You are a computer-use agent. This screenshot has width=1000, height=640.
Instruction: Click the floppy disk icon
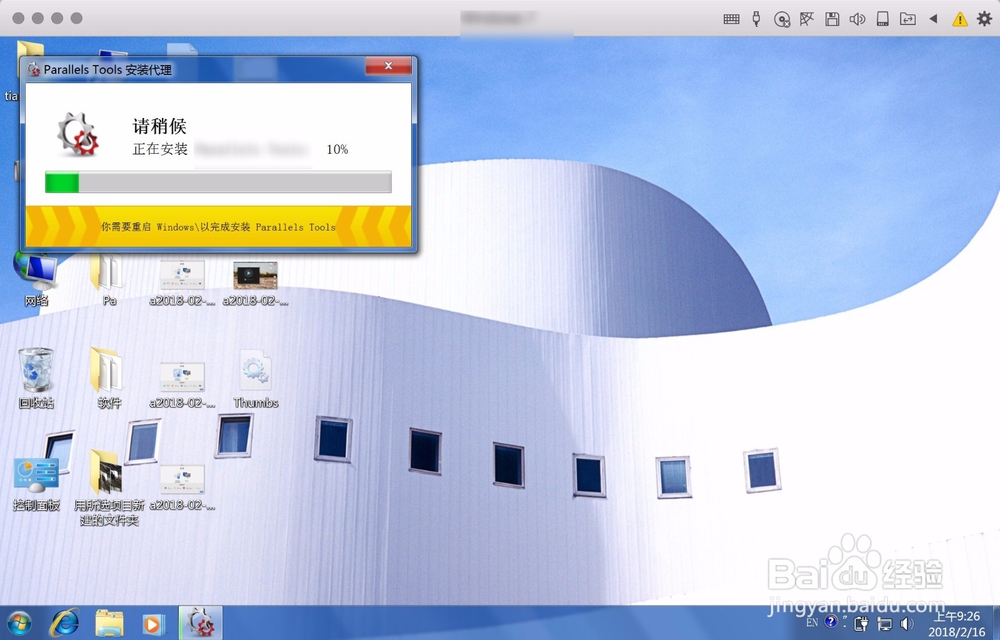pos(832,19)
